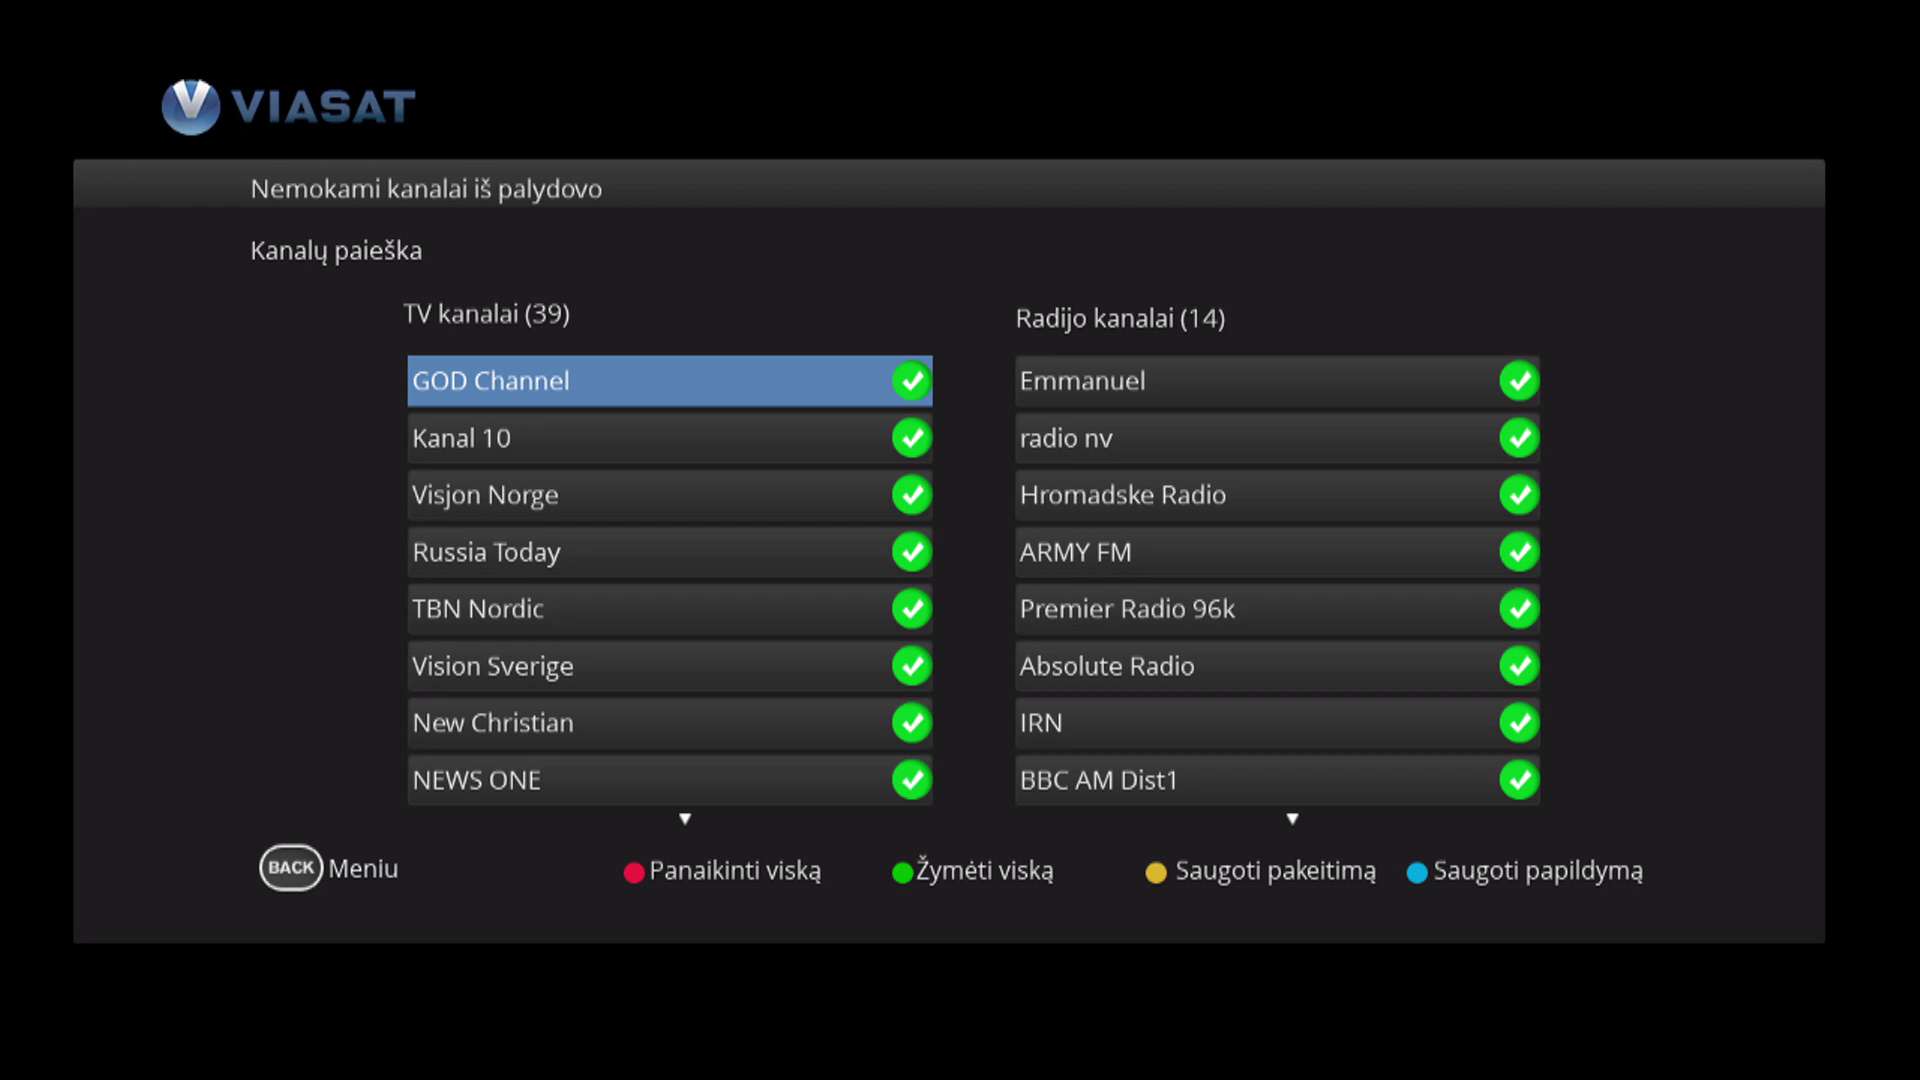This screenshot has height=1080, width=1920.
Task: Toggle the TBN Nordic checkmark
Action: coord(911,609)
